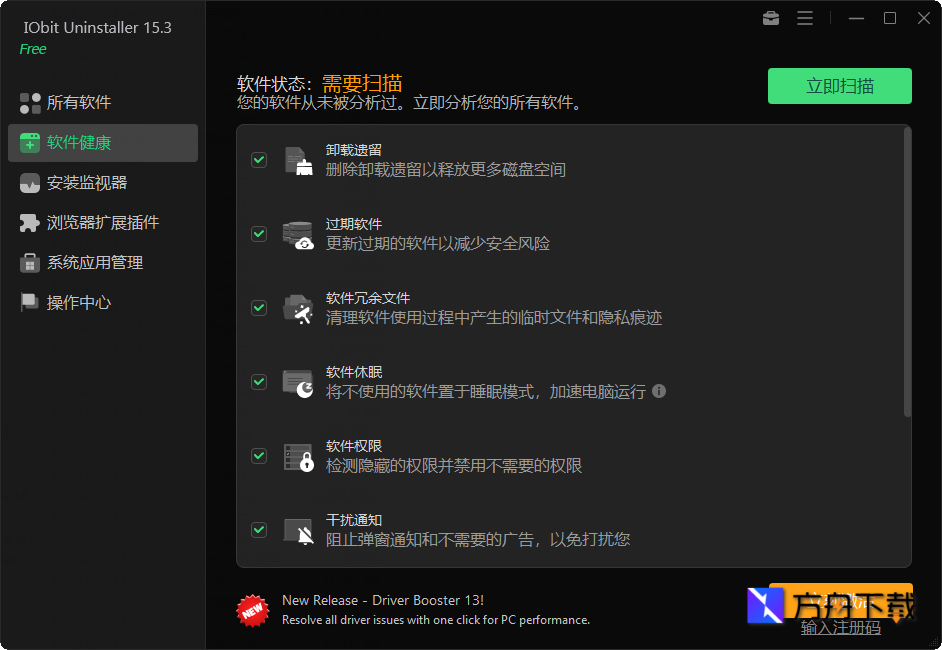Open 浏览器扩展插件 via its sidebar icon
Screen dimensions: 942x650
pos(28,222)
